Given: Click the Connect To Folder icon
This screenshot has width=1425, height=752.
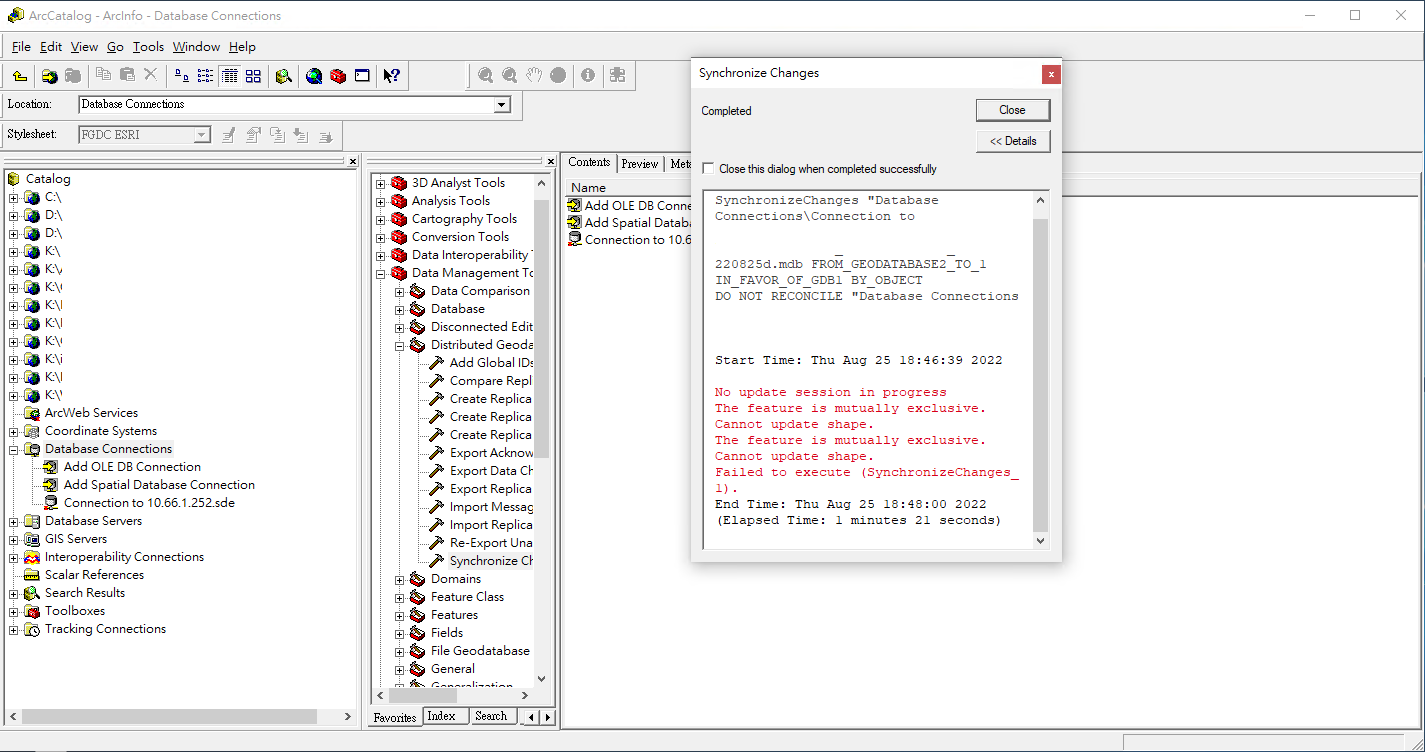Looking at the screenshot, I should pos(49,76).
